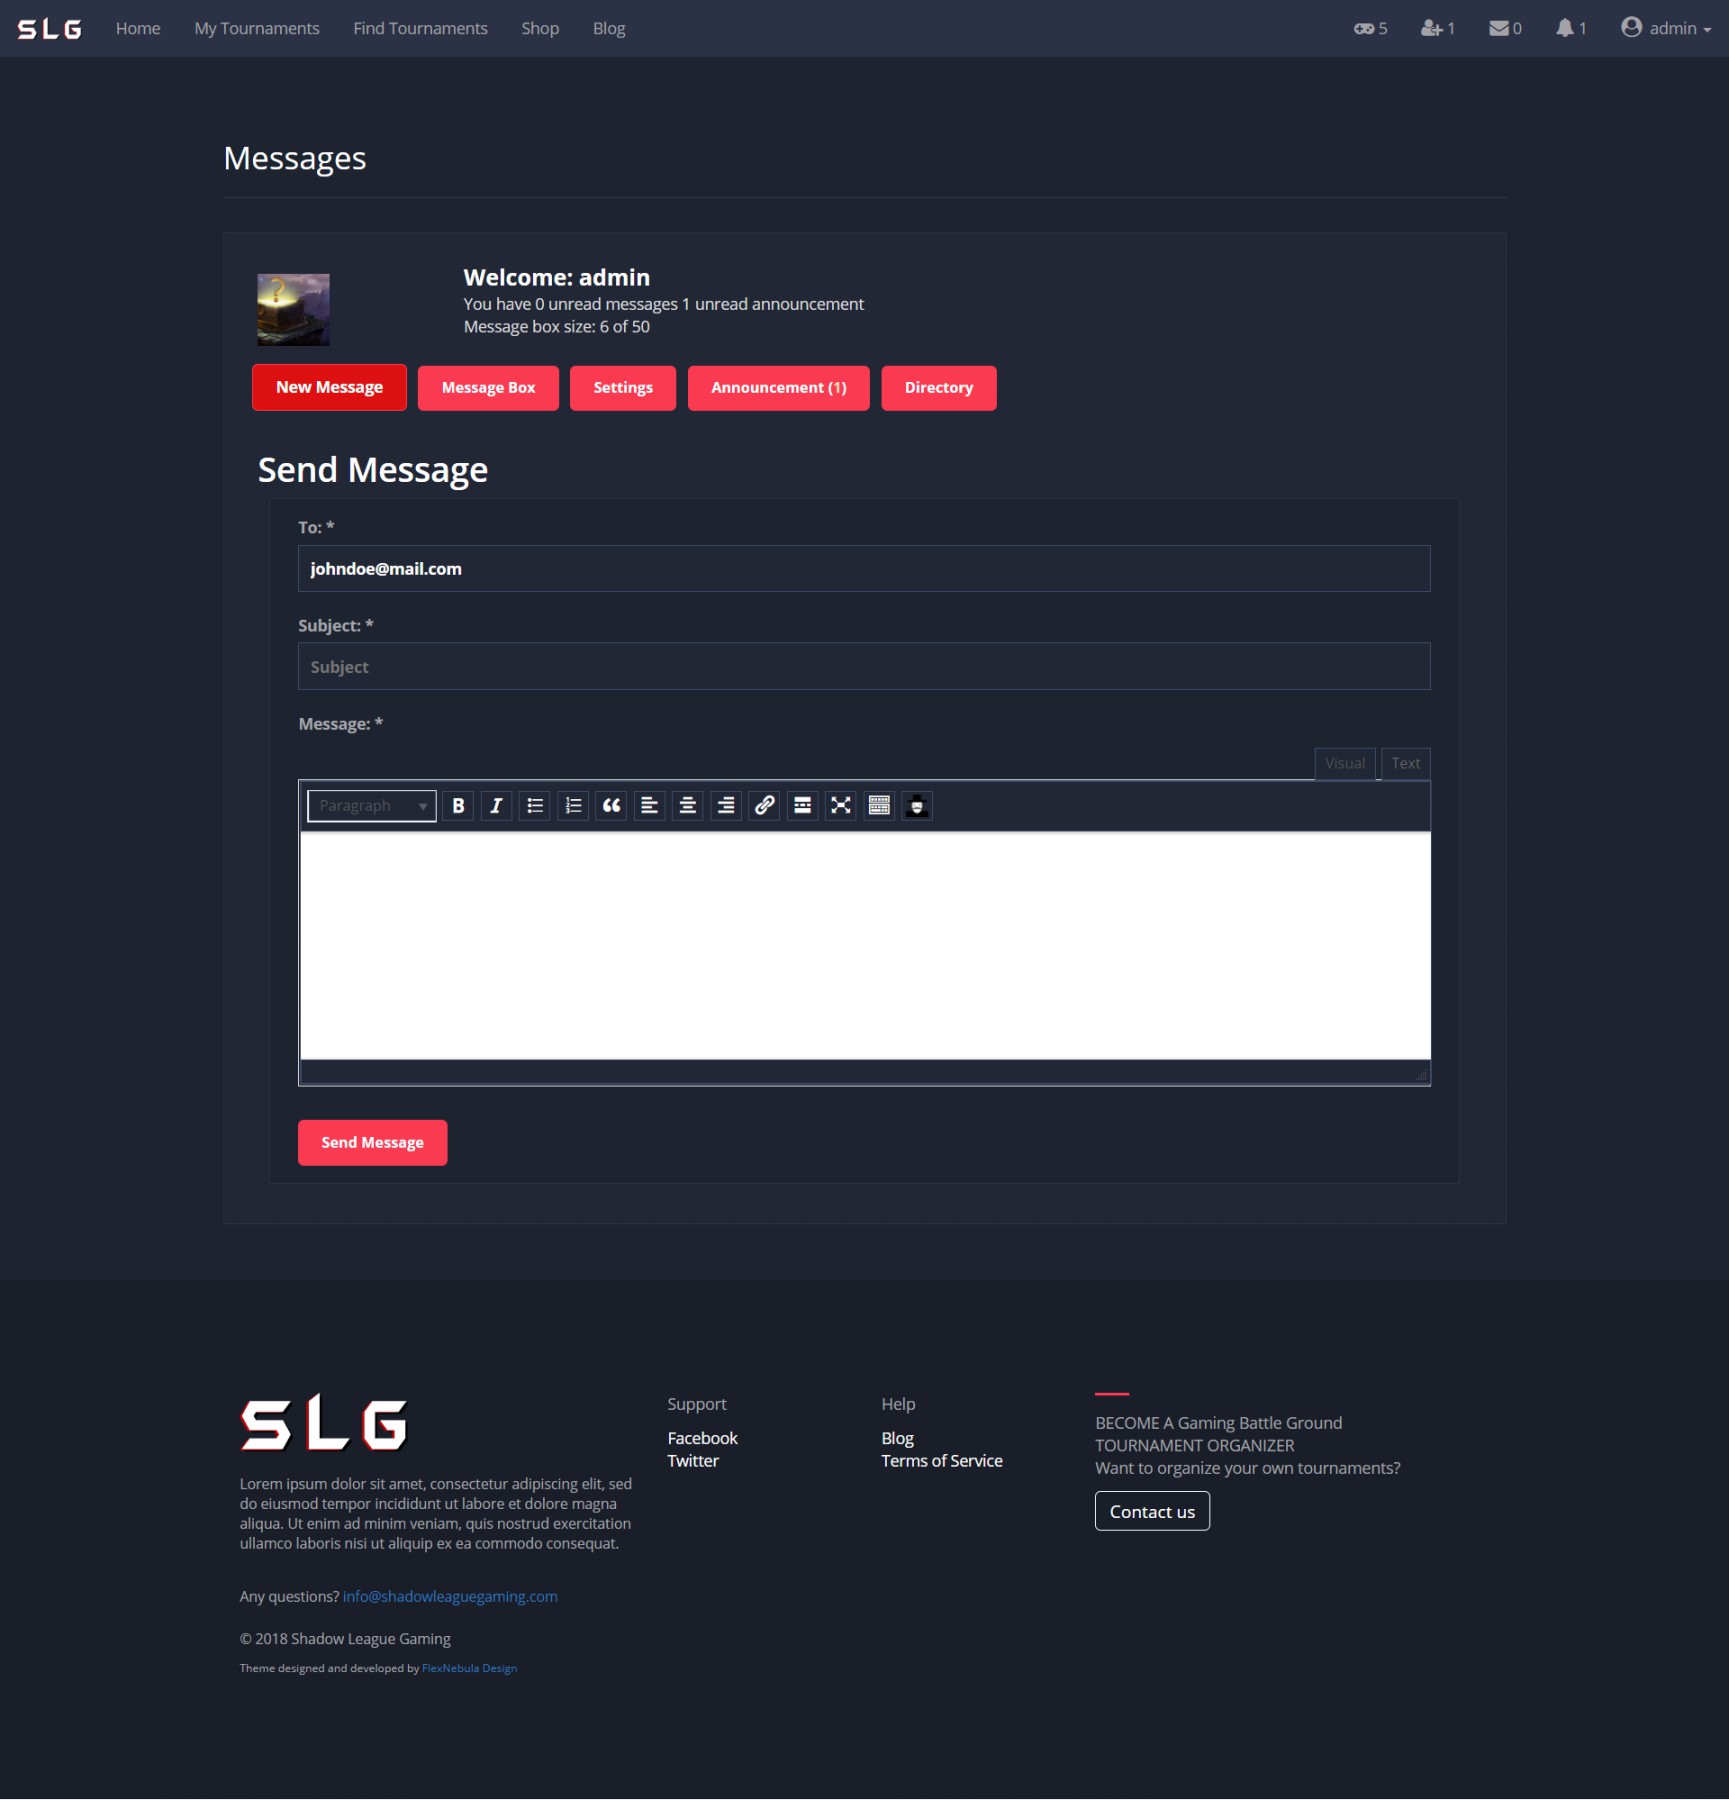Switch editor to Visual tab

coord(1344,764)
